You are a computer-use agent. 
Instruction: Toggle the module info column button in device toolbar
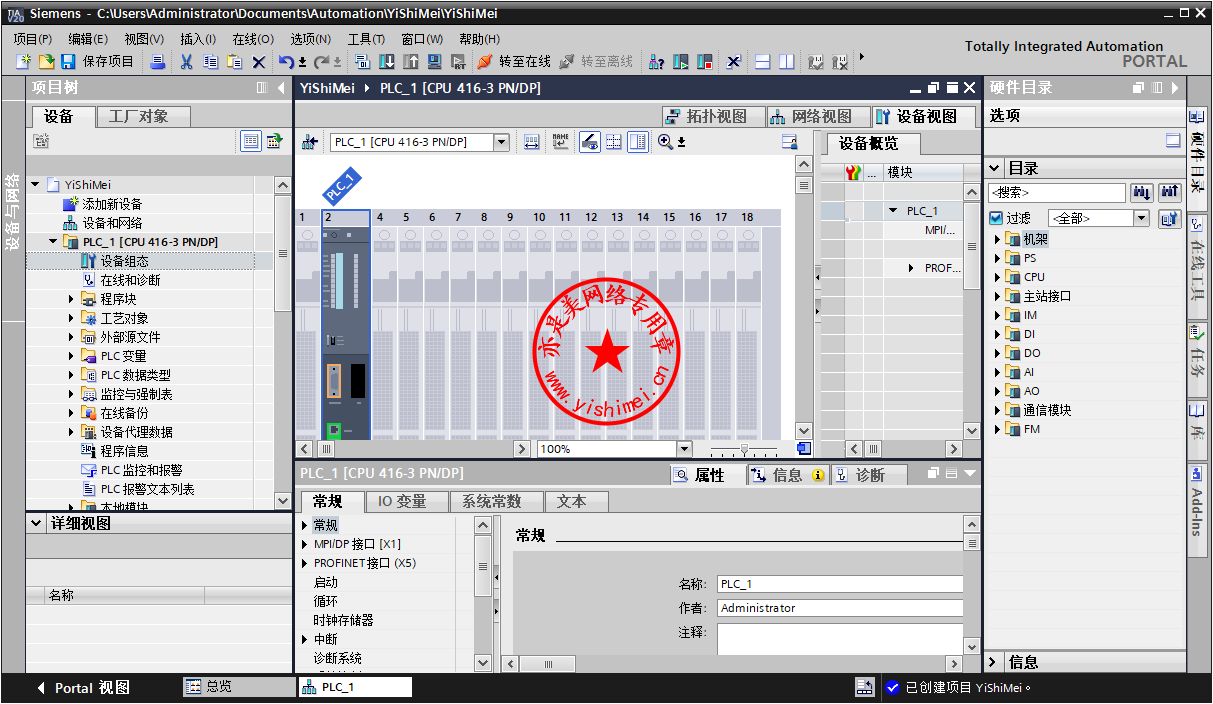coord(638,142)
